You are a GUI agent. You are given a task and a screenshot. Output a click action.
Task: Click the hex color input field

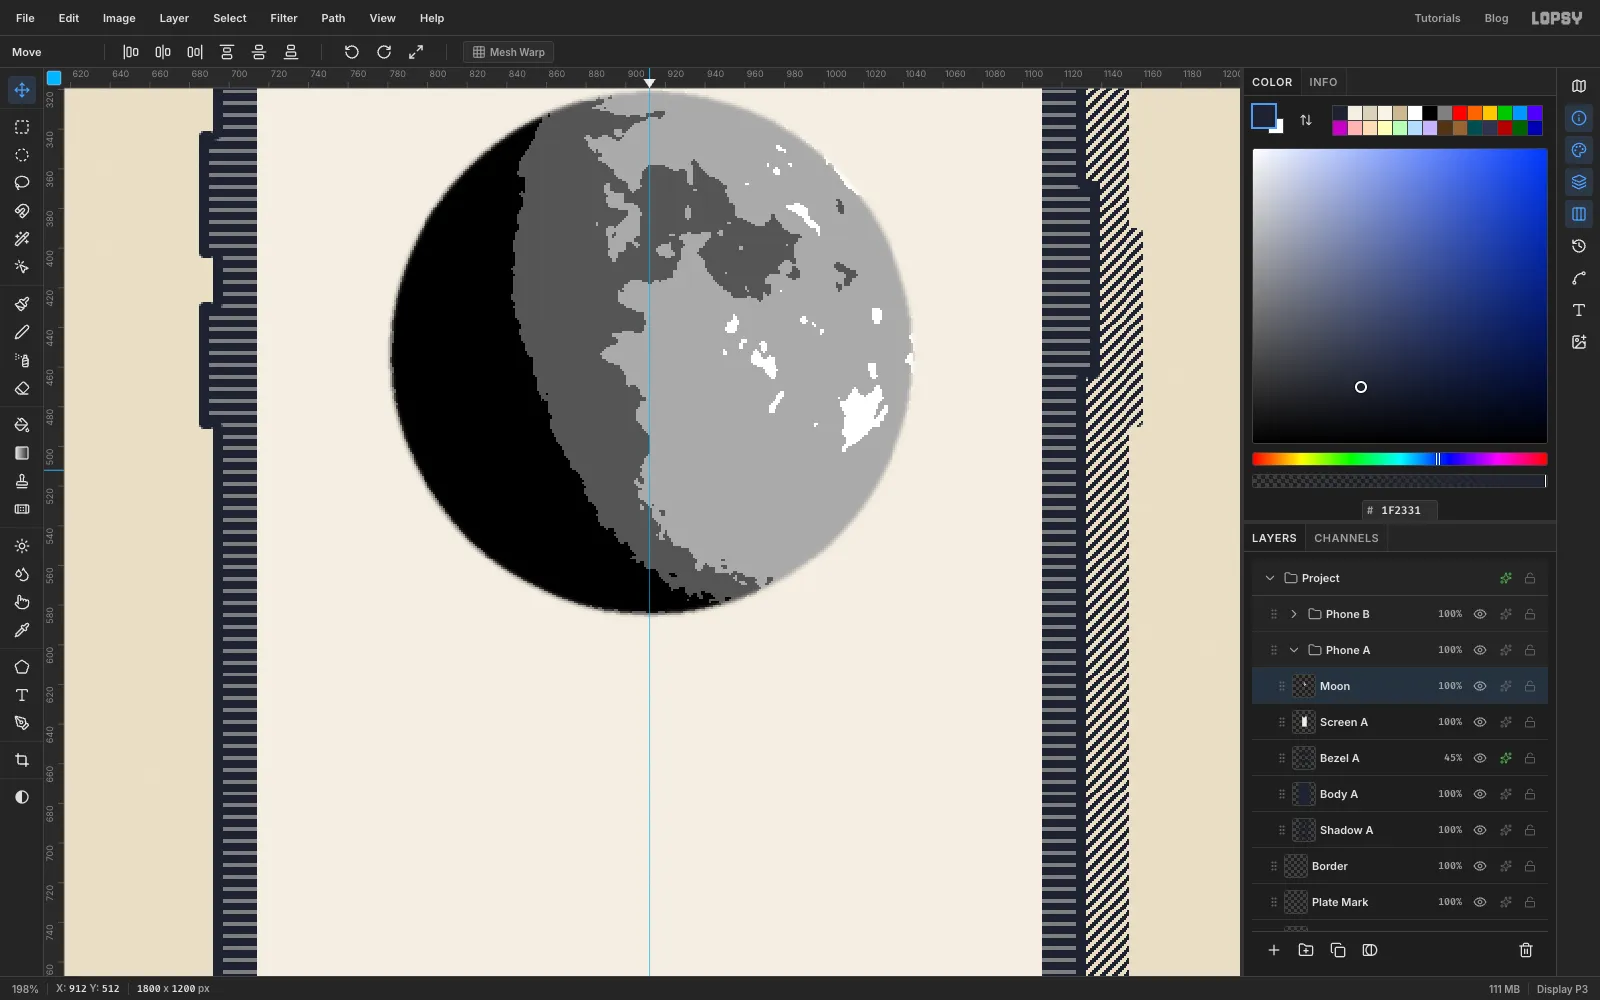1400,510
